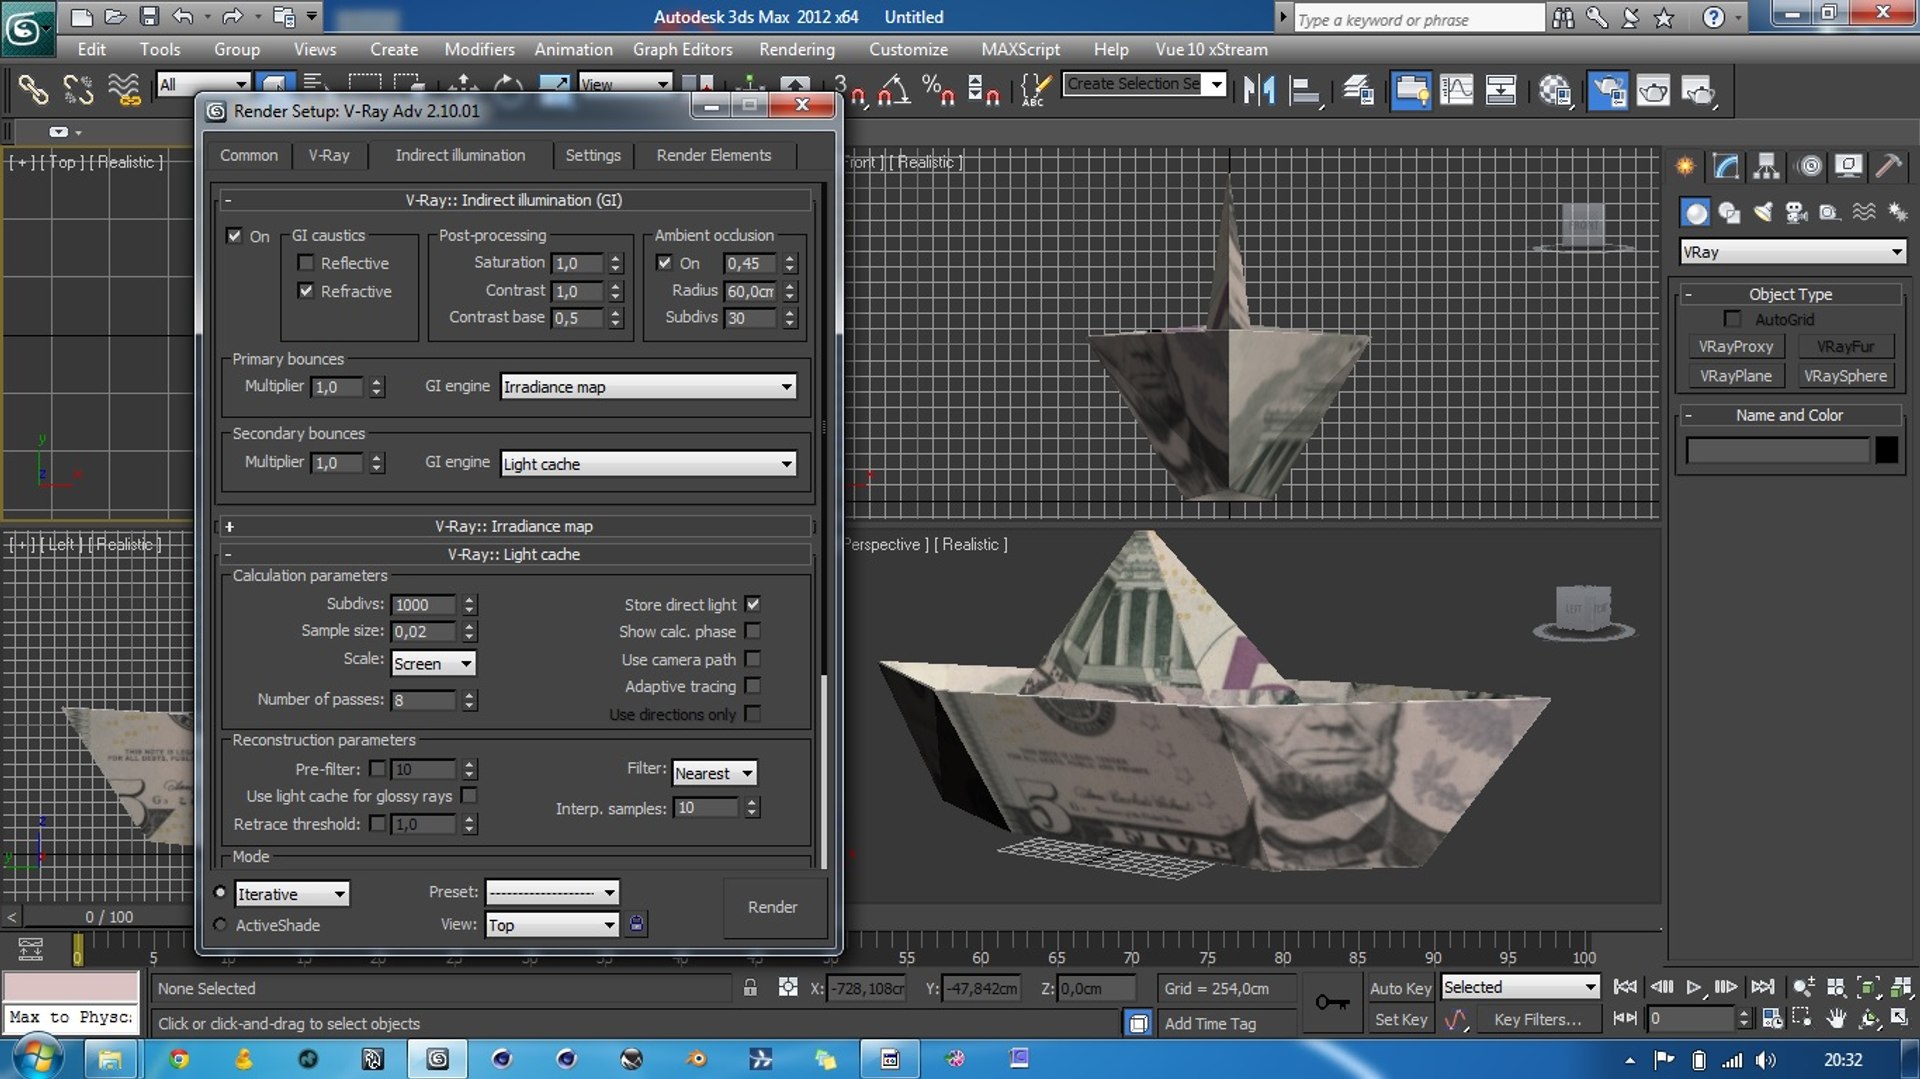Screen dimensions: 1920x1079
Task: Switch to the V-Ray tab
Action: (x=329, y=155)
